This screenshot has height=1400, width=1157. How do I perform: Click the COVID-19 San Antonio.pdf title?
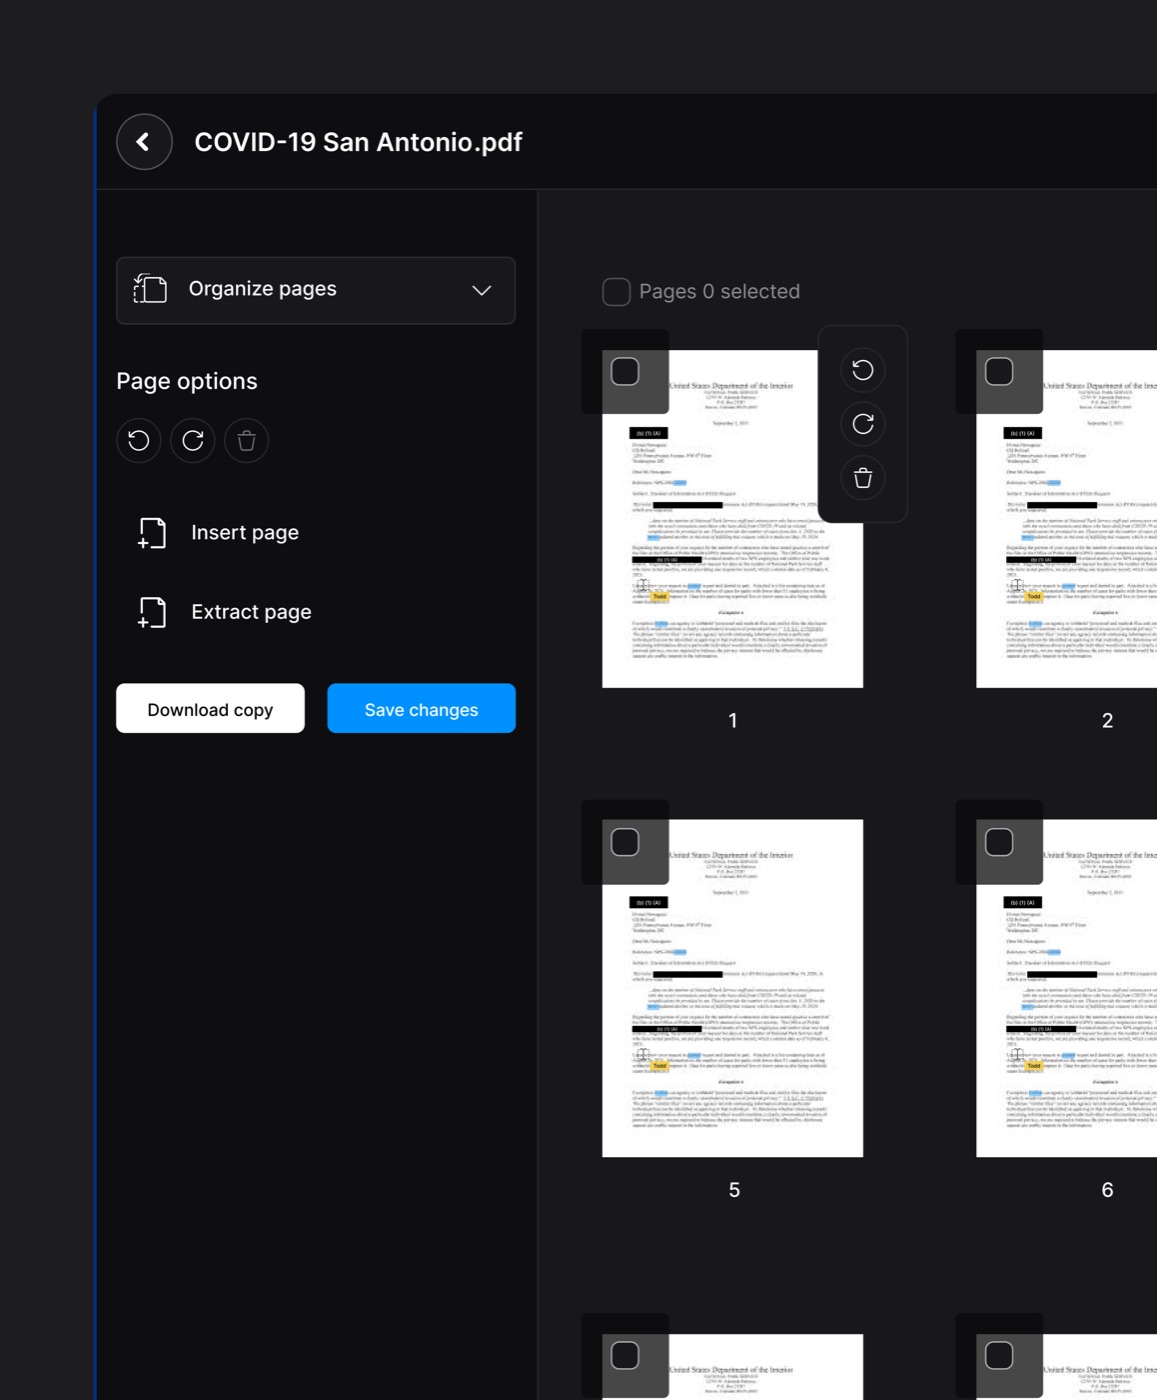pyautogui.click(x=358, y=142)
